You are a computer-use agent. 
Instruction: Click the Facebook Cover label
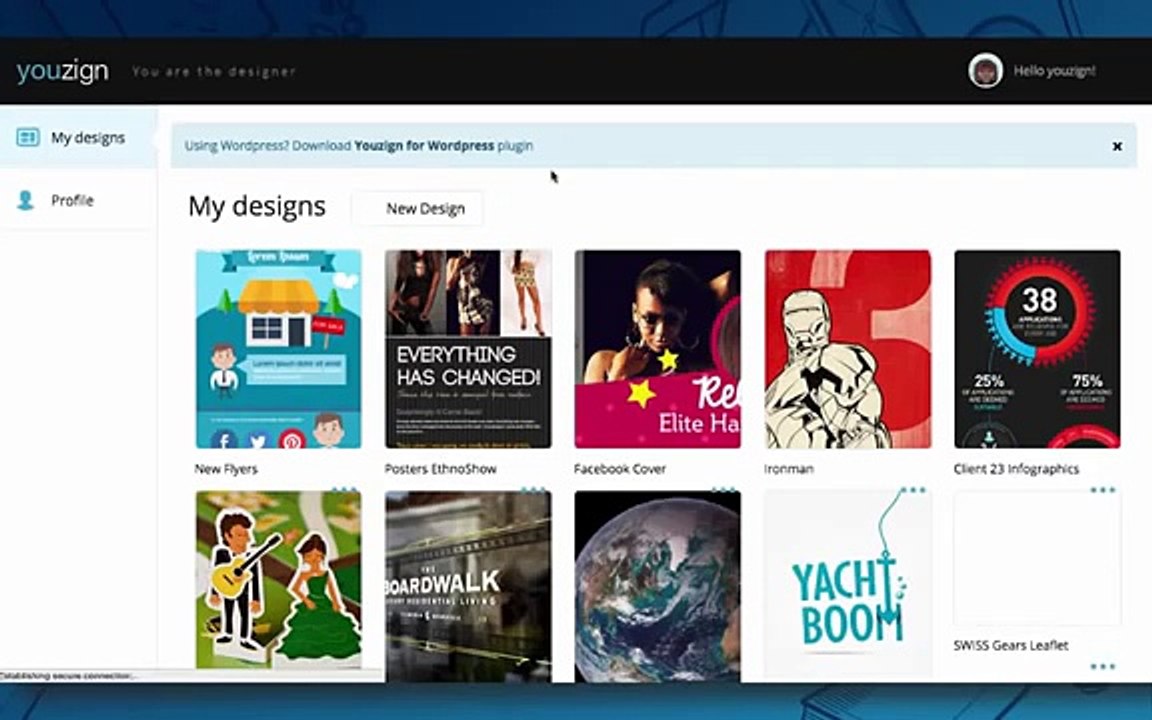(620, 469)
